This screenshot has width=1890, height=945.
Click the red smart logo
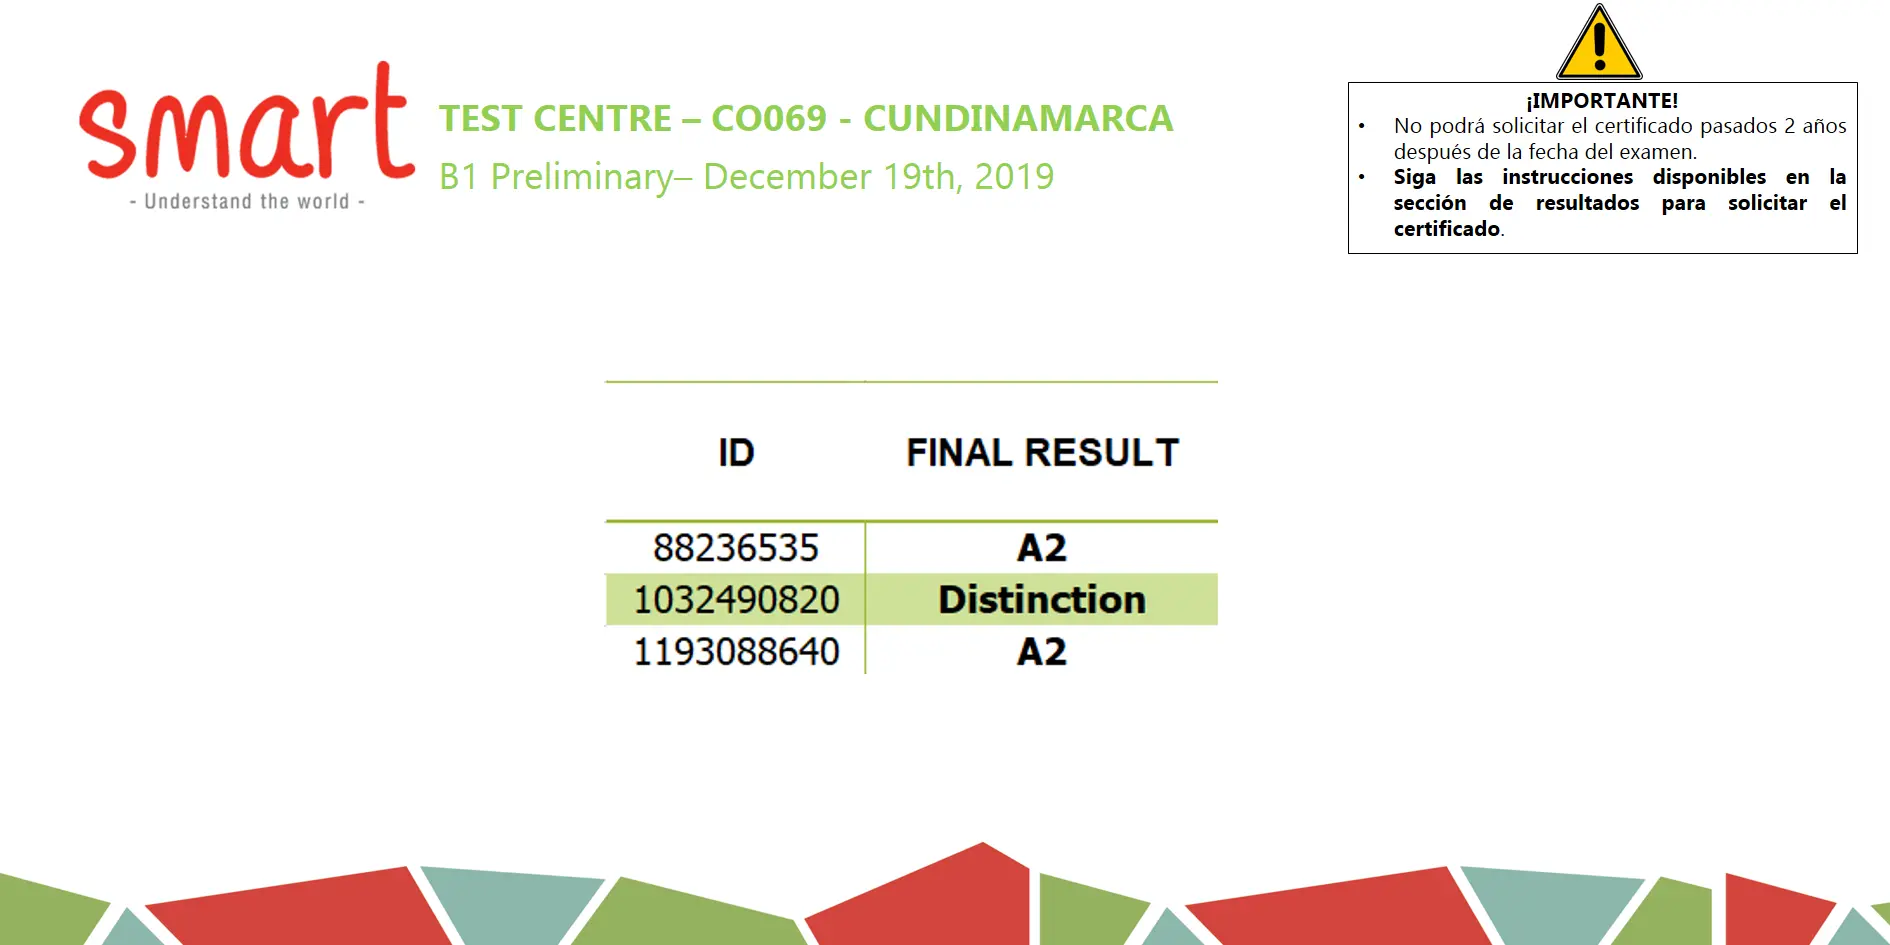[246, 125]
